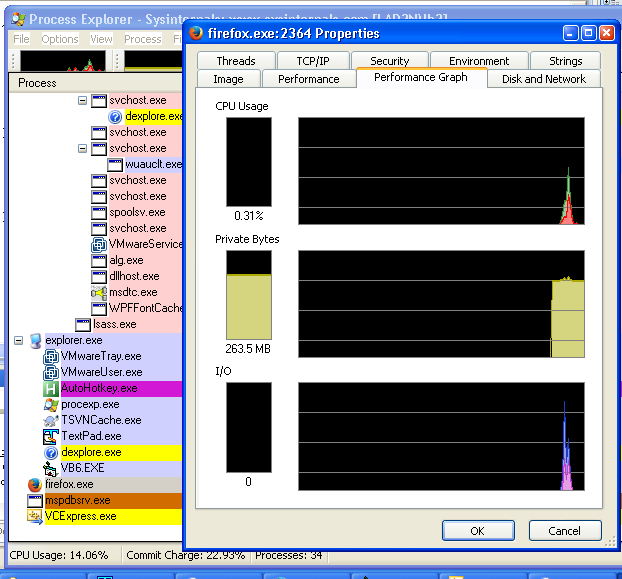Click the '263.5 MB' private bytes value
The width and height of the screenshot is (622, 579).
[248, 349]
